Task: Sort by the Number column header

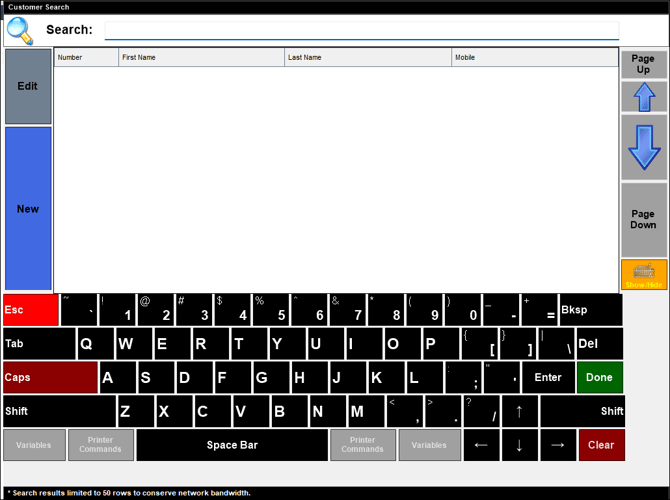Action: pos(86,57)
